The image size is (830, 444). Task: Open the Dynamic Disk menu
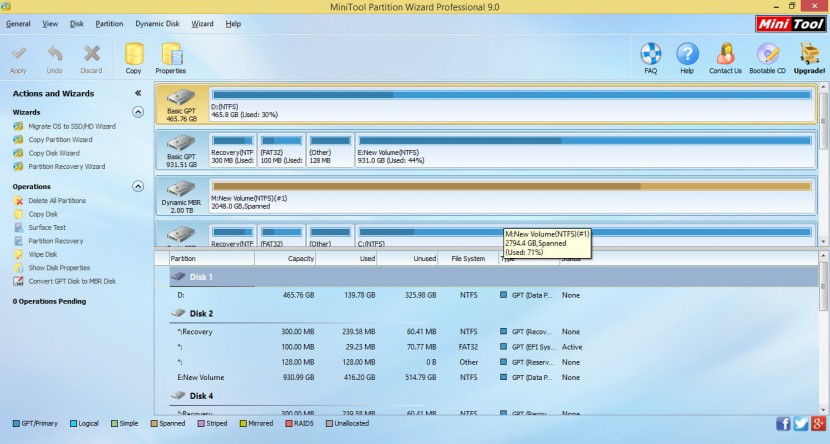[x=157, y=24]
